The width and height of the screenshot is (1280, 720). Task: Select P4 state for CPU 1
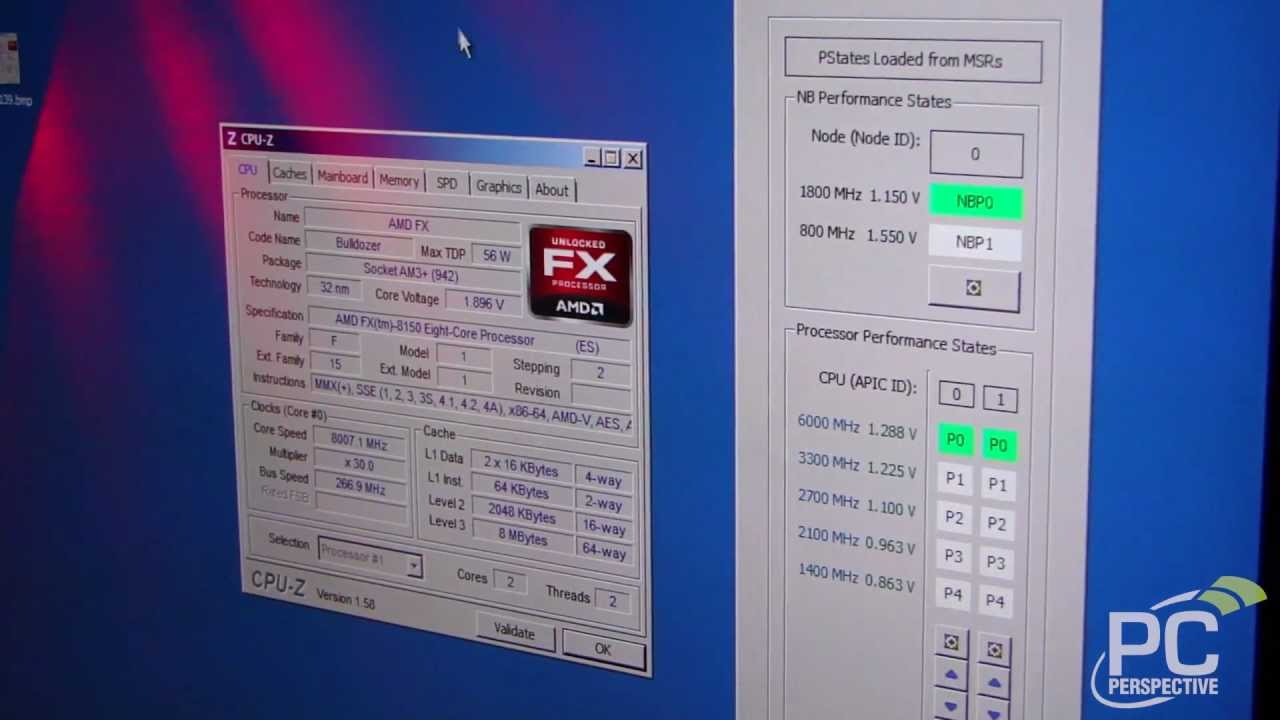(x=994, y=600)
